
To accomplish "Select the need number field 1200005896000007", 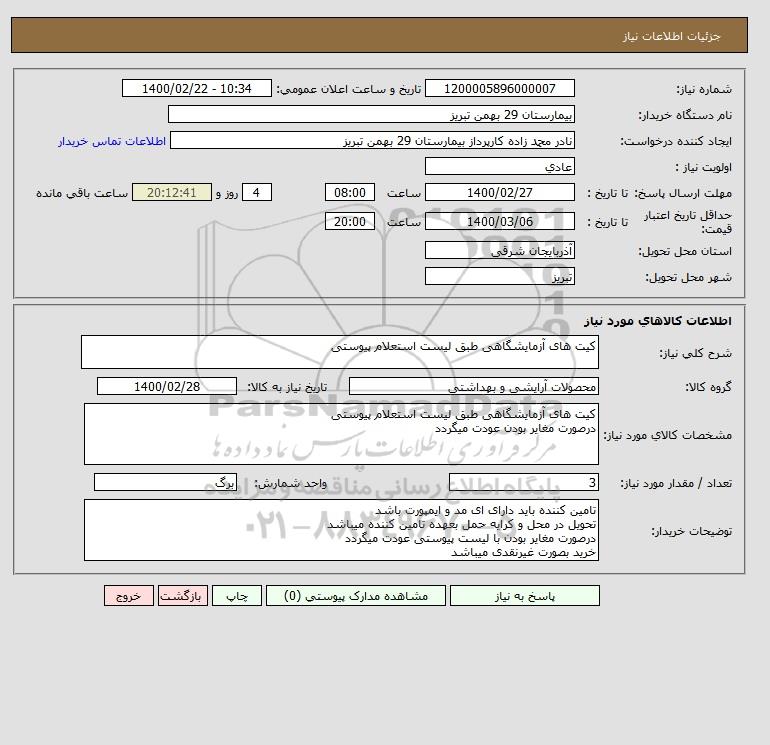I will pyautogui.click(x=499, y=88).
